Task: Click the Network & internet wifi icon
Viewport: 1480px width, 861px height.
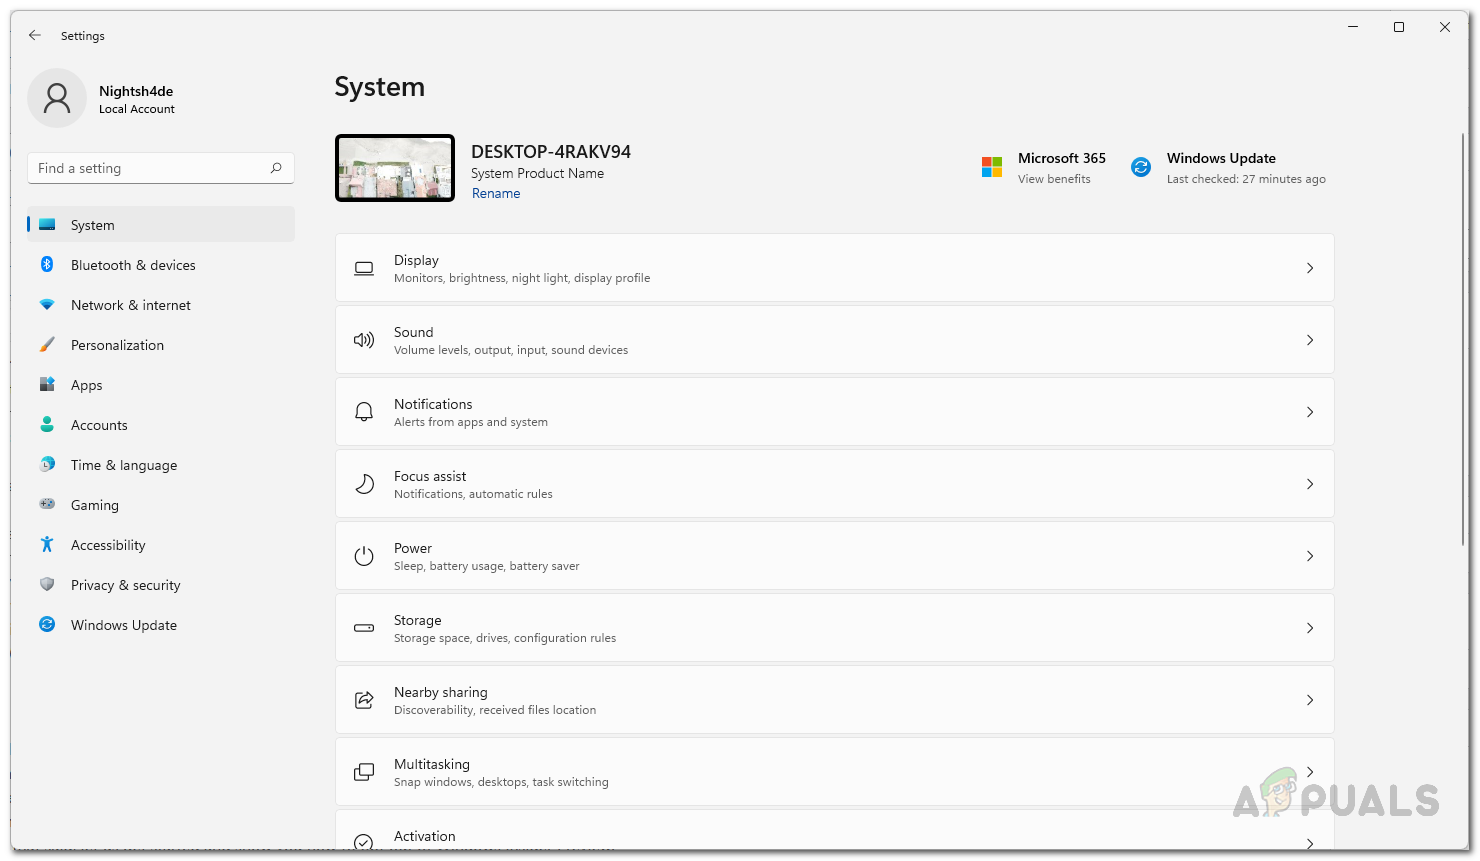Action: click(47, 305)
